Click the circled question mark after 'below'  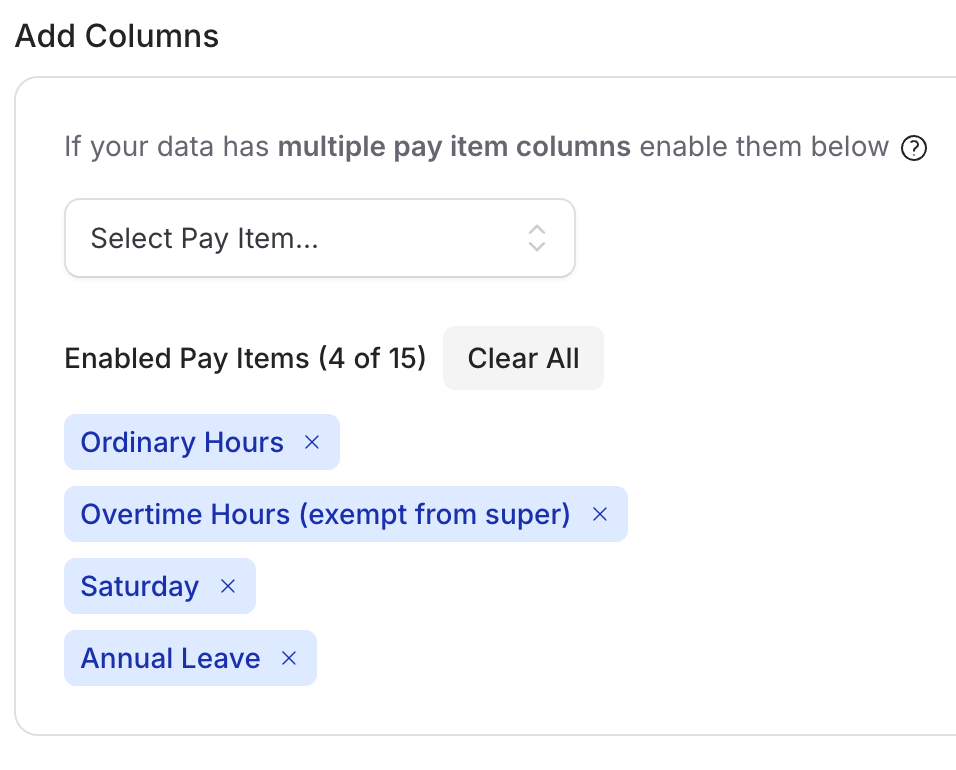point(913,148)
